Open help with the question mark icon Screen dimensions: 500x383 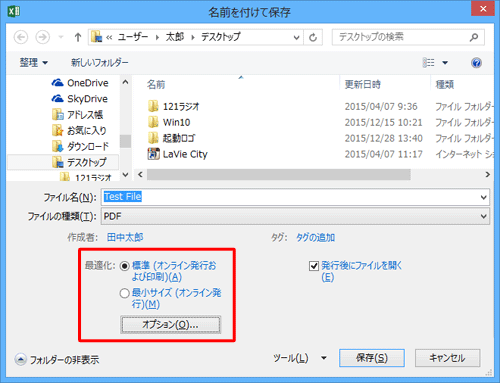pos(476,63)
